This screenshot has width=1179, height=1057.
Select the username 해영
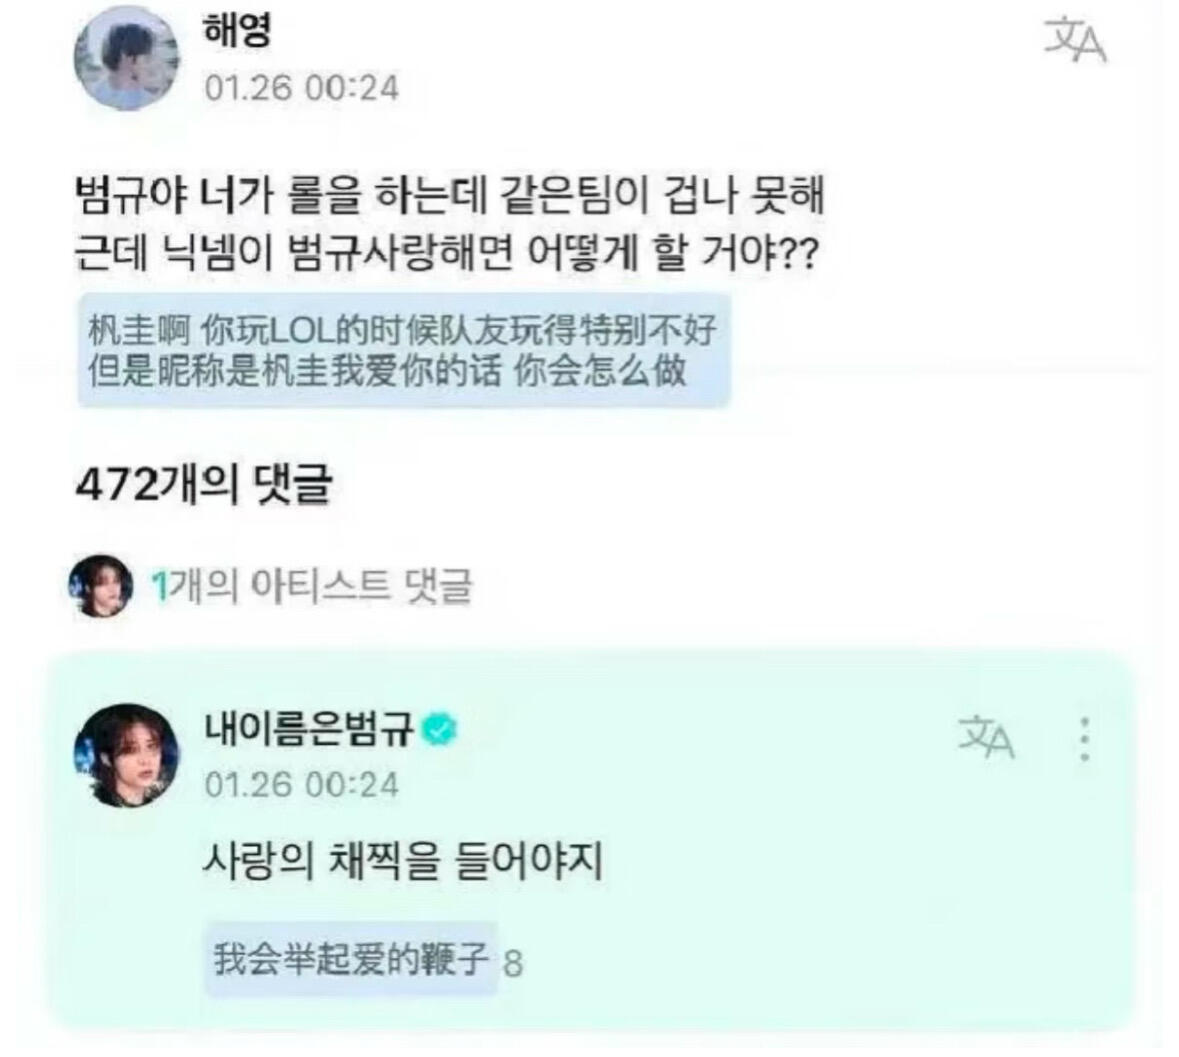click(237, 31)
